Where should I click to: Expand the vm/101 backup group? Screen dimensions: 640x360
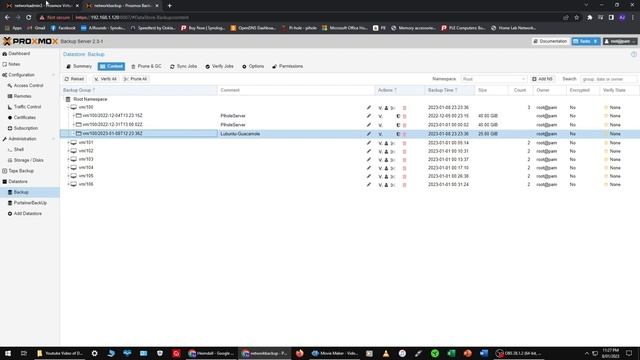pos(68,143)
